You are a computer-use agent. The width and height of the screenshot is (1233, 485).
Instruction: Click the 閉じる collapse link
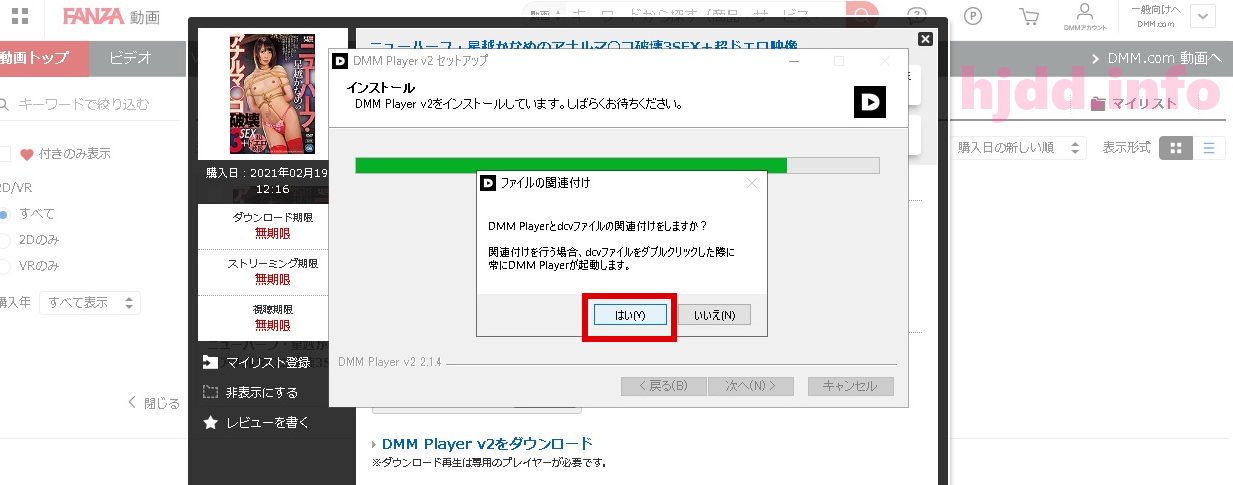pos(153,403)
